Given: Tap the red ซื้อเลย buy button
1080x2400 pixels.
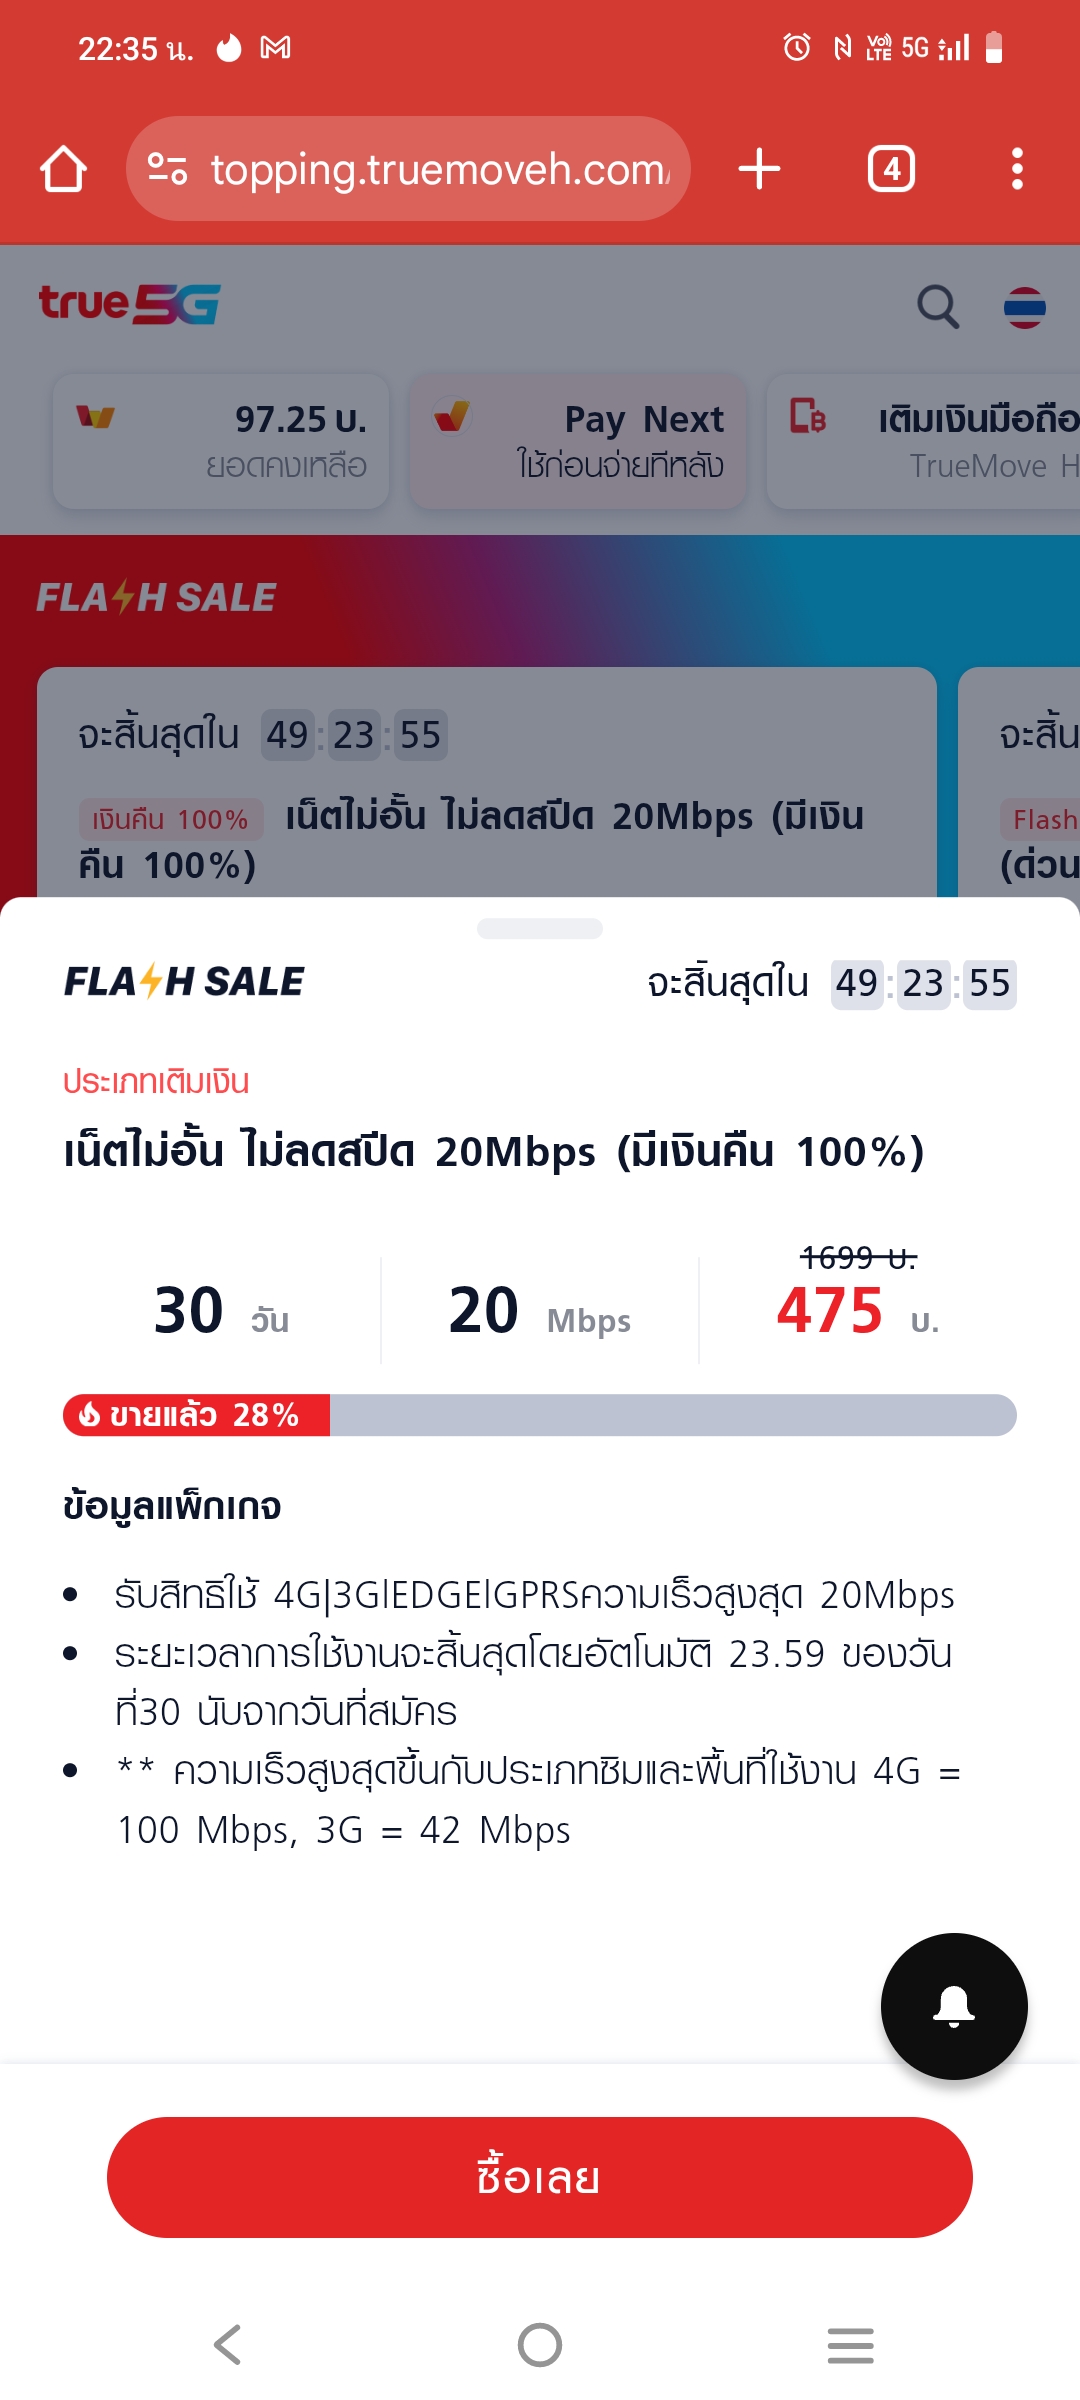Looking at the screenshot, I should (x=540, y=2177).
